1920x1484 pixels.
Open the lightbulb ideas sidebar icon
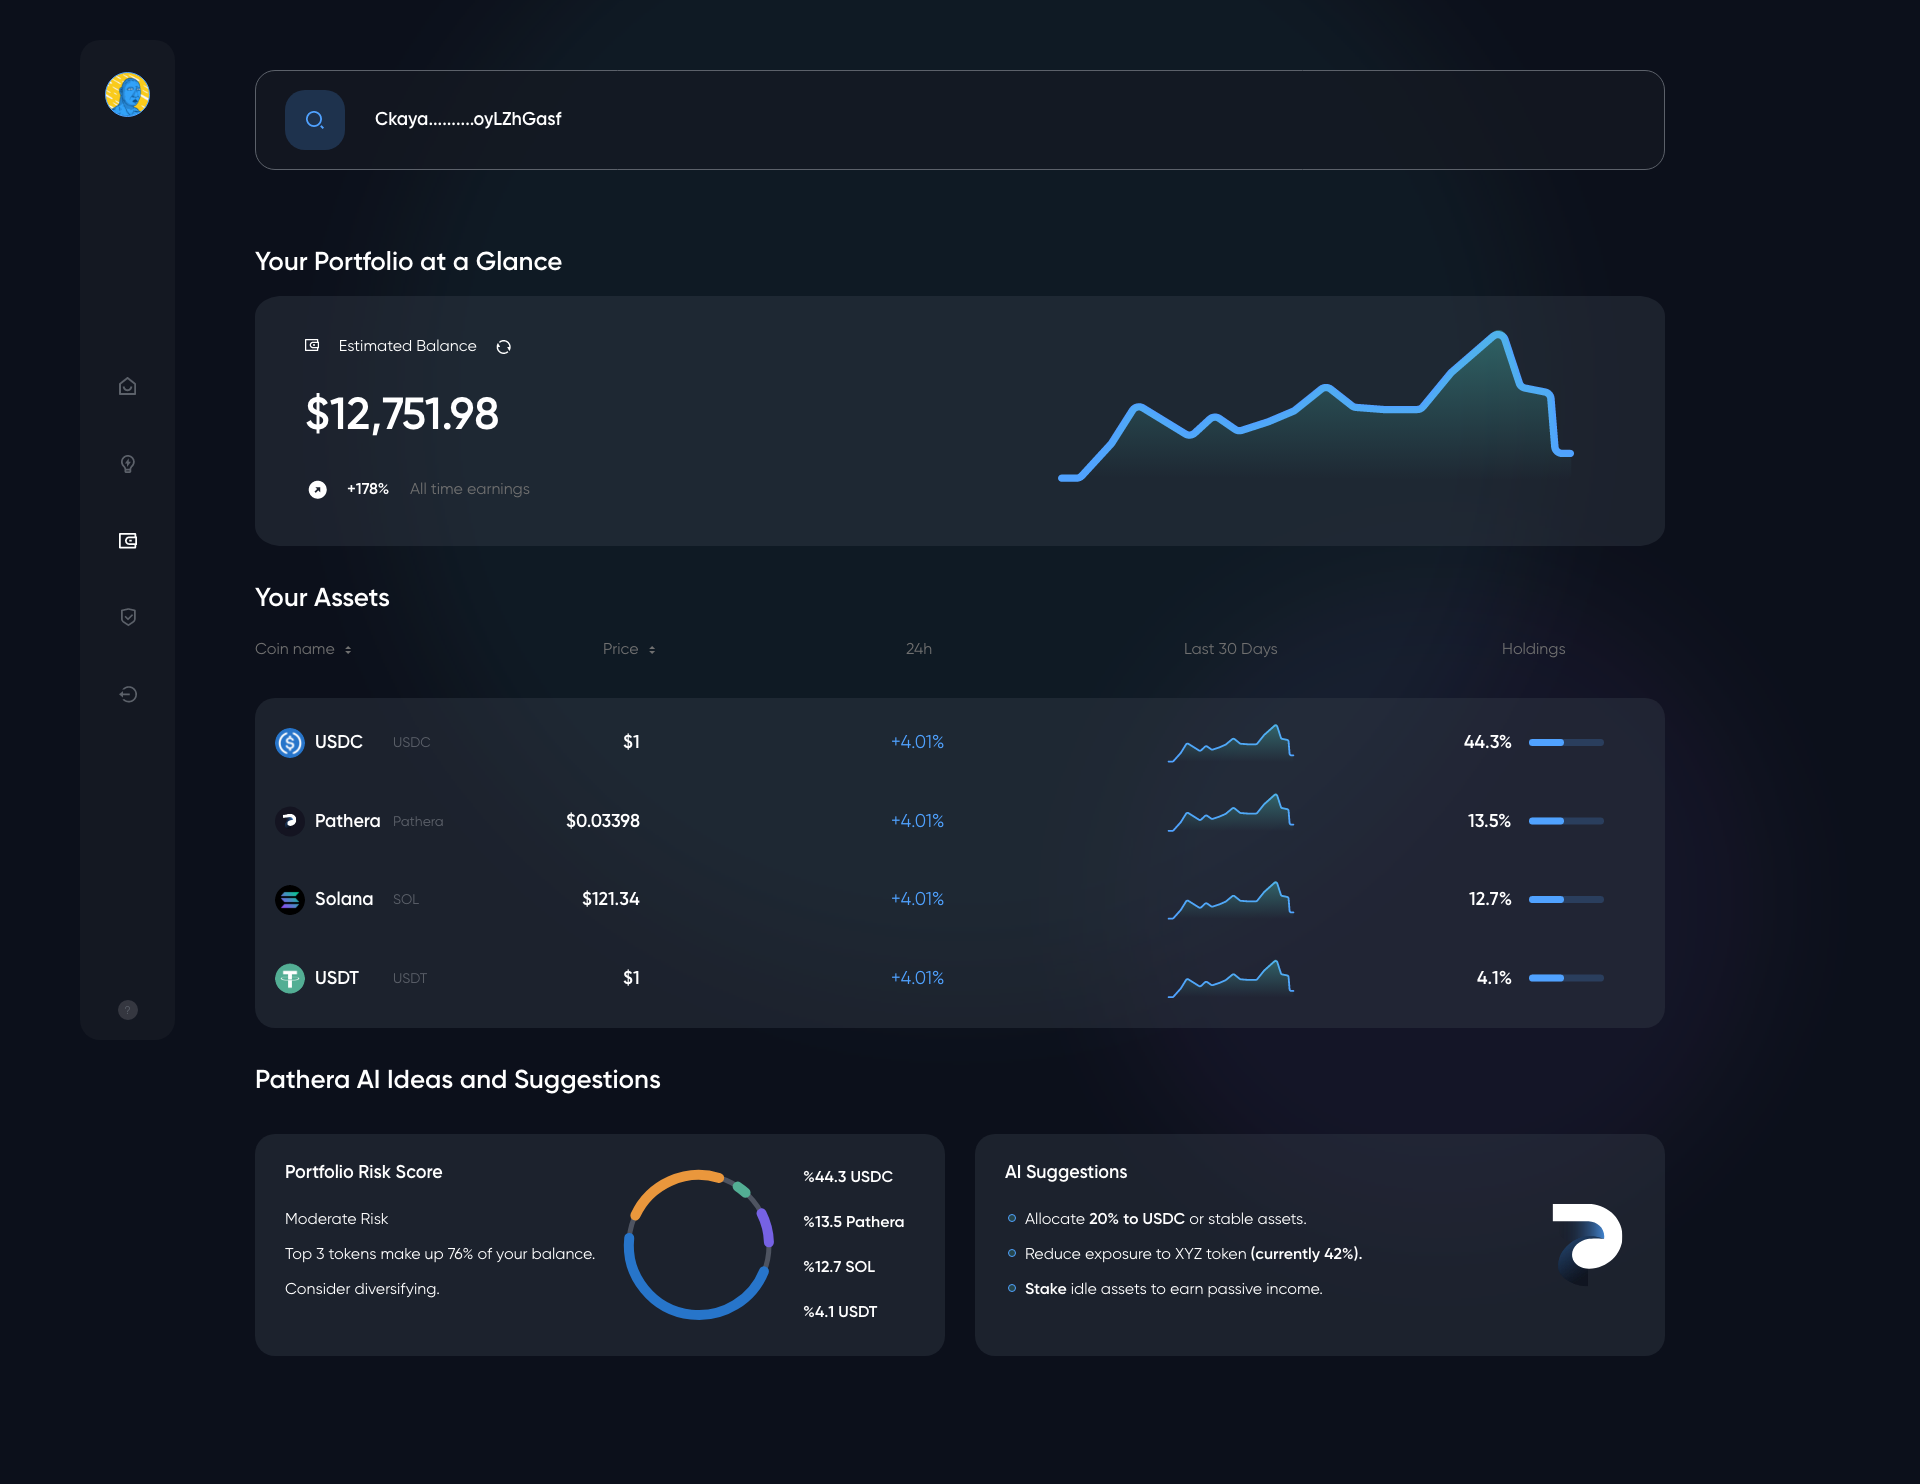128,464
